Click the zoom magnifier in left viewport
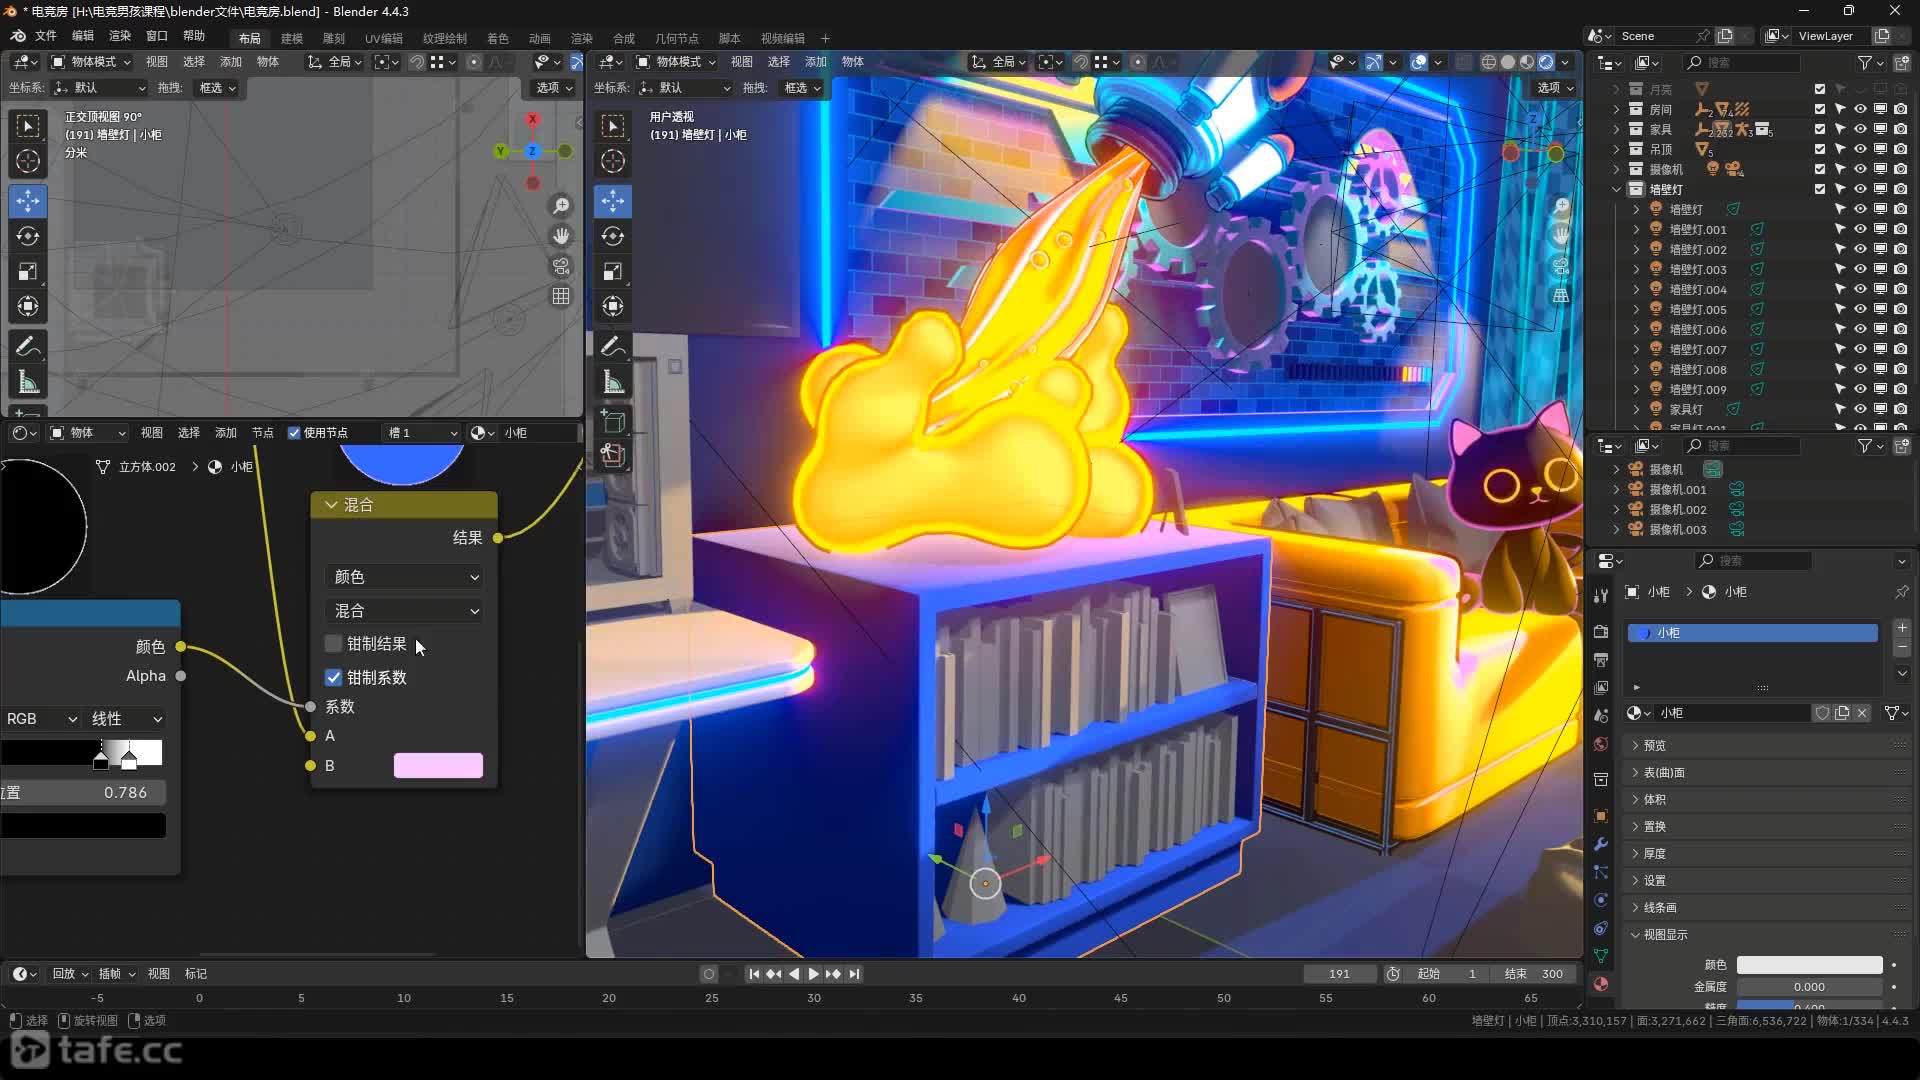Screen dimensions: 1920x1080 (561, 206)
